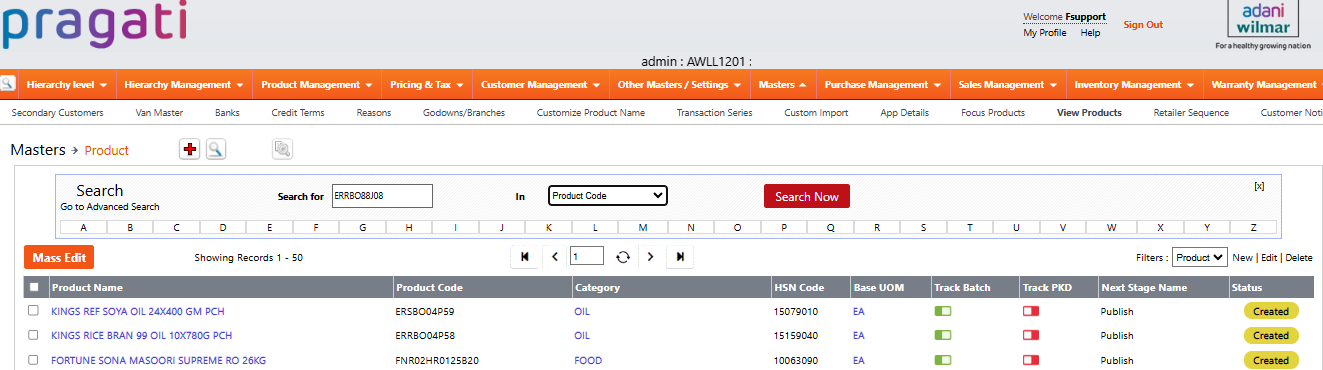This screenshot has height=370, width=1323.
Task: Filter by letter K in alphabet bar
Action: point(549,227)
